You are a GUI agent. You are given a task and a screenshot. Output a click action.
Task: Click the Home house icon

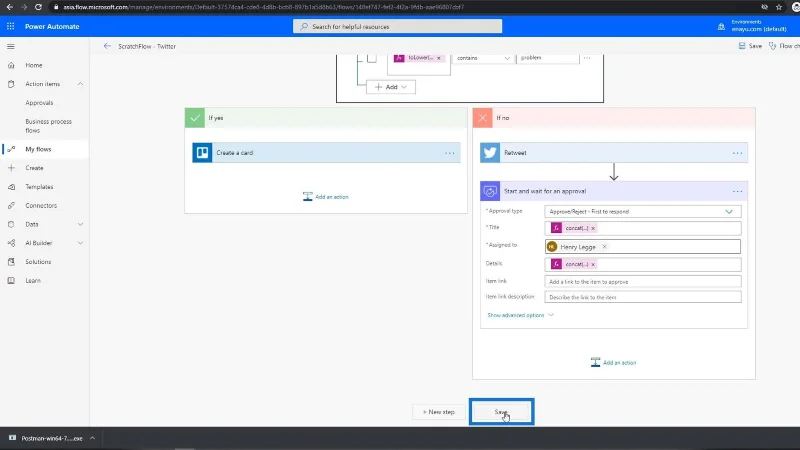coord(11,65)
